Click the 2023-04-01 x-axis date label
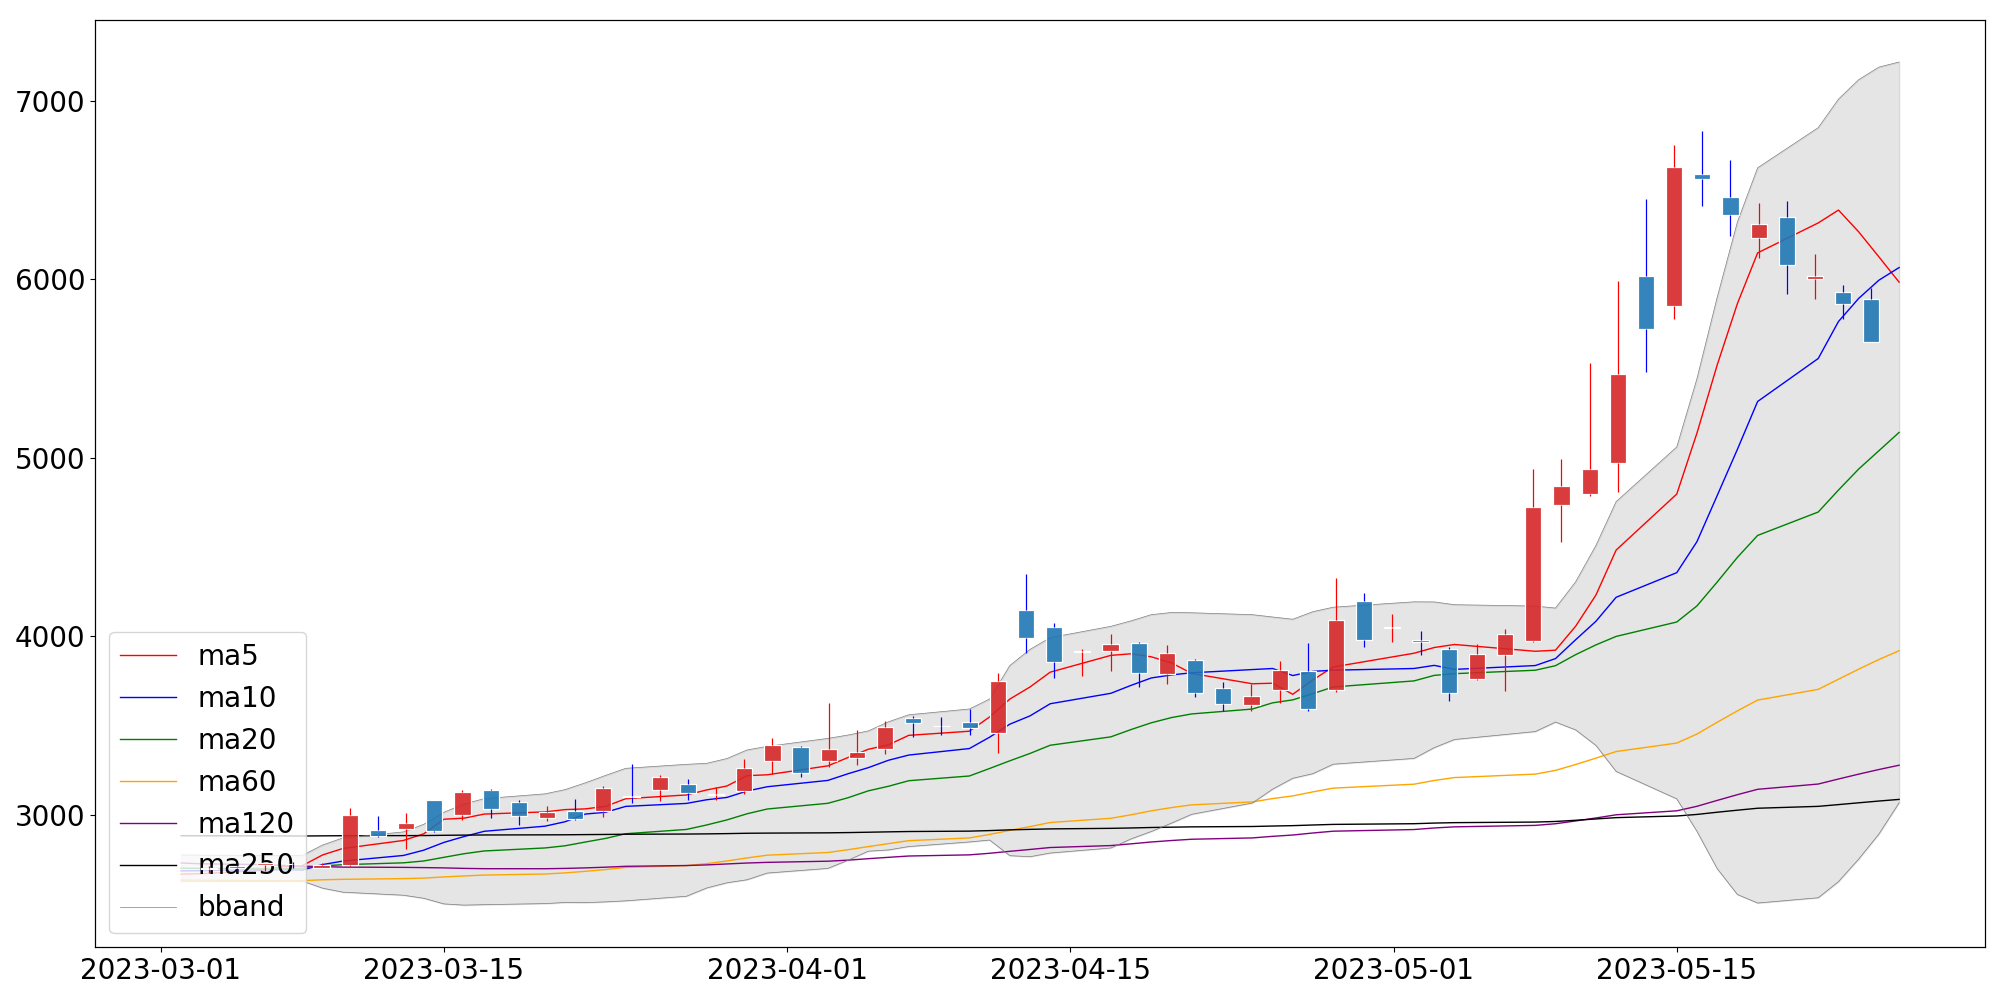 [788, 970]
